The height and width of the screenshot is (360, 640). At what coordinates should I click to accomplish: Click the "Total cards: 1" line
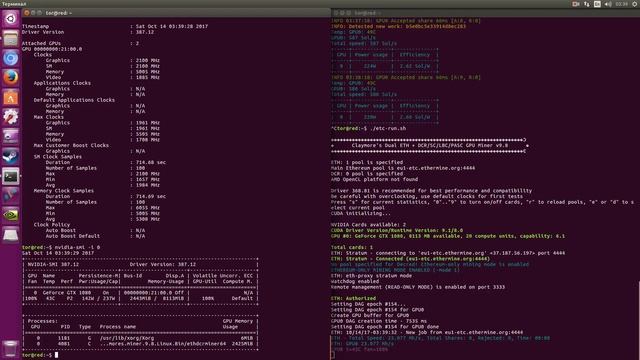click(351, 247)
